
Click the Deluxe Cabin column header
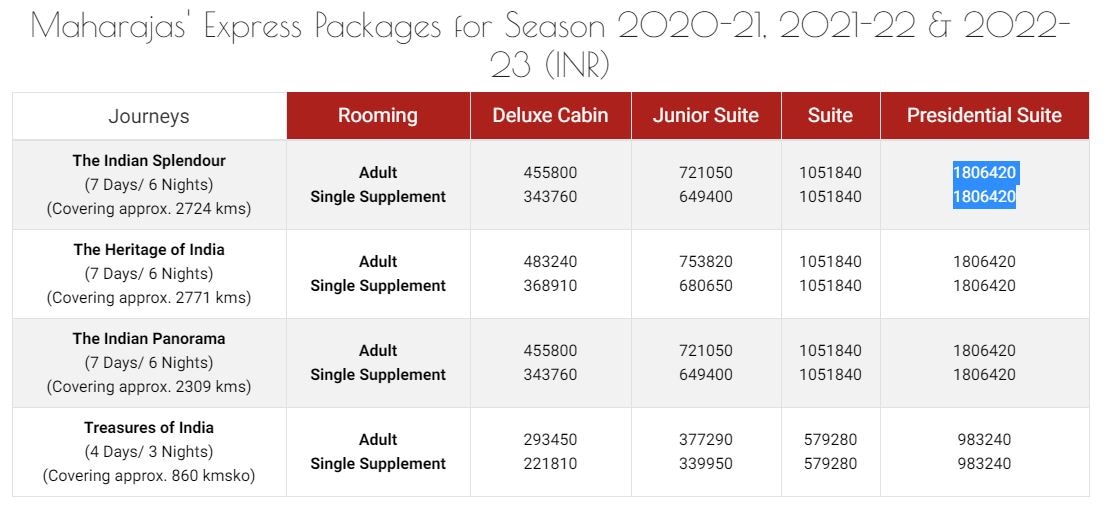pos(550,115)
